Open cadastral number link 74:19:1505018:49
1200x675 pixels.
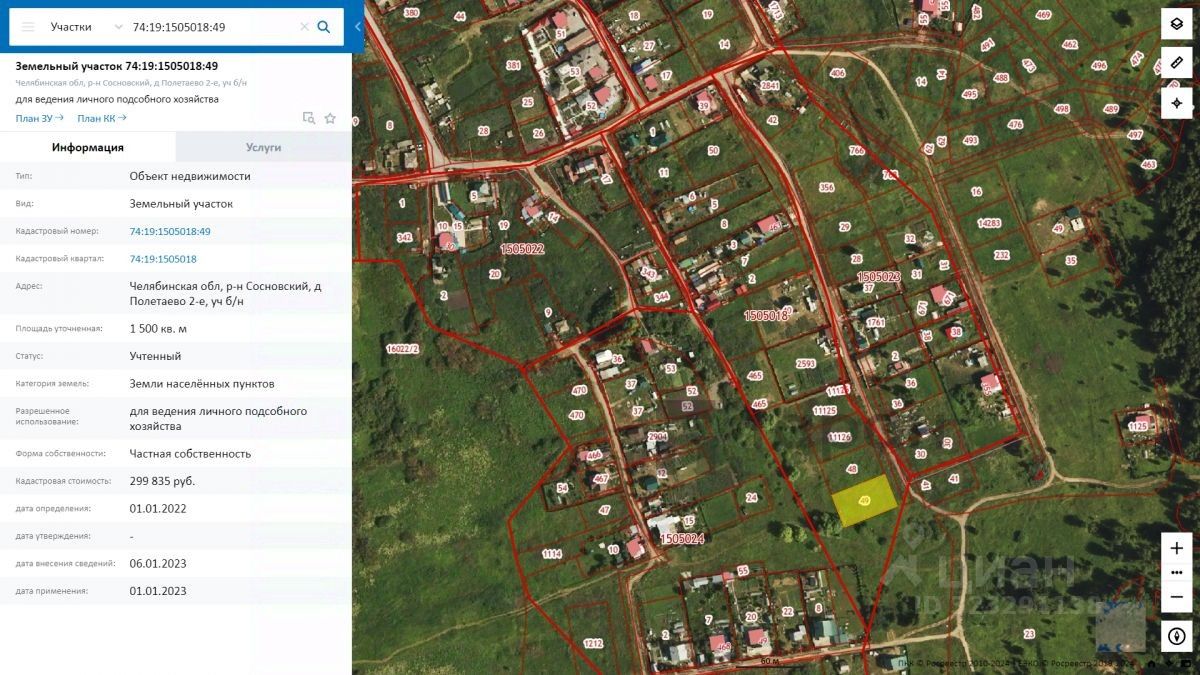tap(170, 231)
